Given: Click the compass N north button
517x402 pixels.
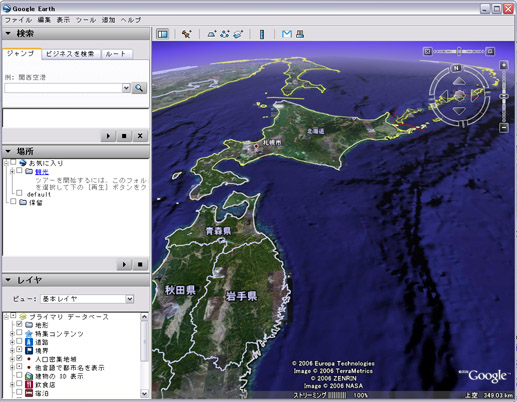Looking at the screenshot, I should pos(456,68).
